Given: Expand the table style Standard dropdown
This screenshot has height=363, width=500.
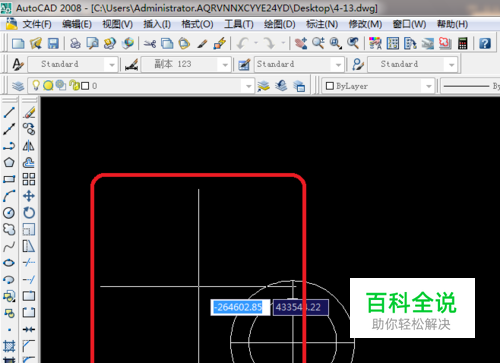Looking at the screenshot, I should click(x=338, y=65).
